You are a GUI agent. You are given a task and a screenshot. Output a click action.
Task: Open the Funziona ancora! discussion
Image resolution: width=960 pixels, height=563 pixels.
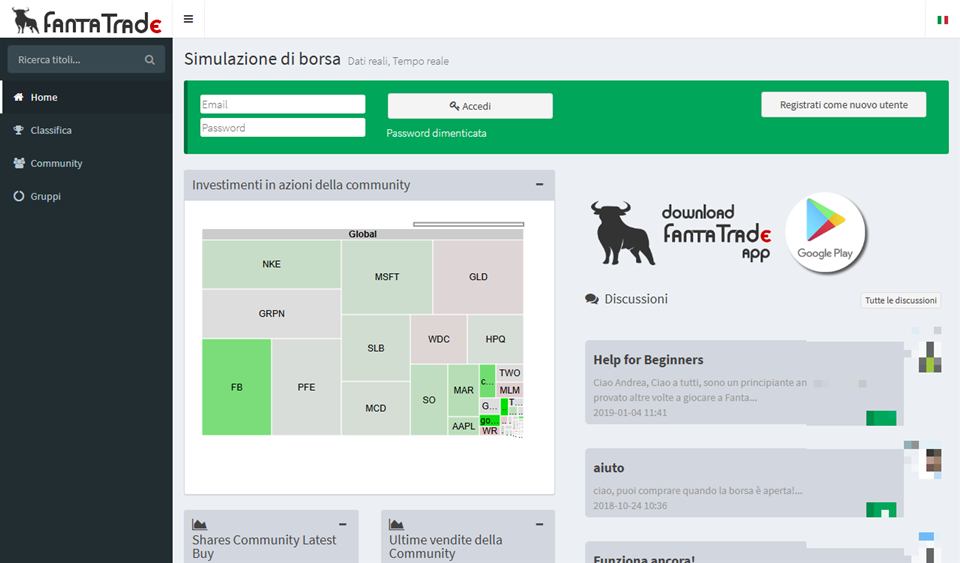tap(644, 558)
